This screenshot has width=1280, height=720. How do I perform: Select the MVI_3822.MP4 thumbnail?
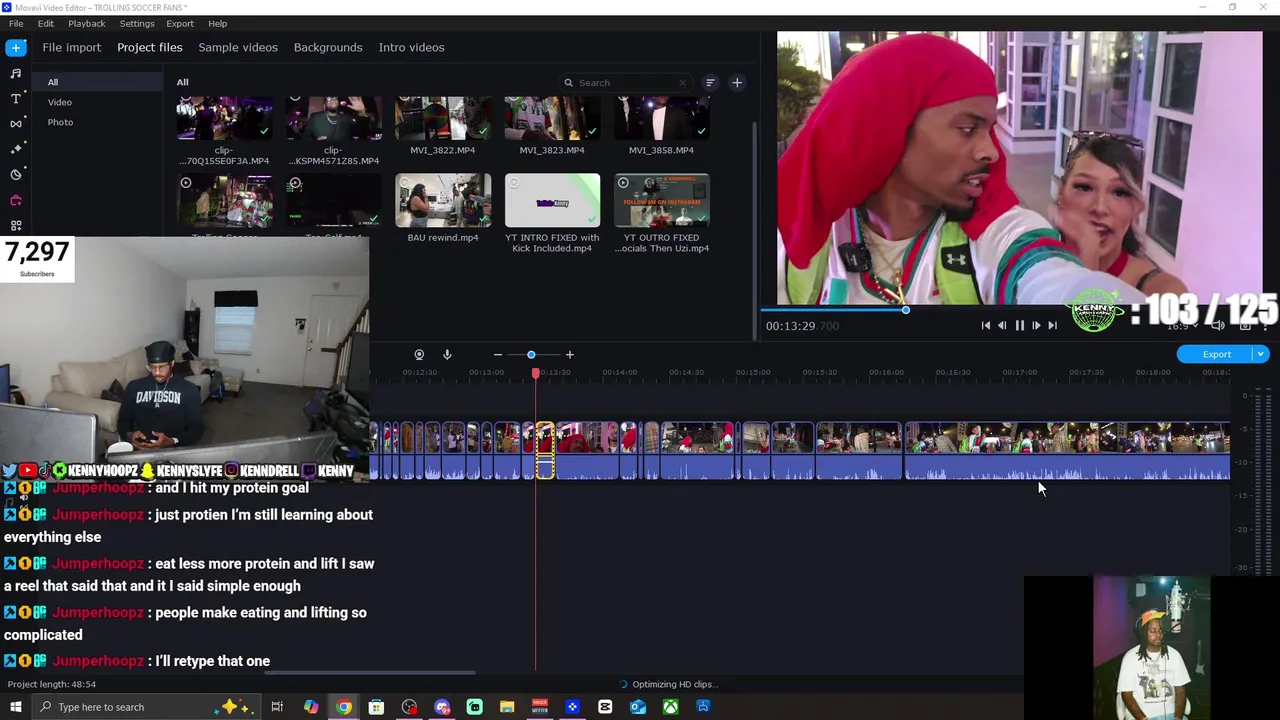(x=443, y=119)
